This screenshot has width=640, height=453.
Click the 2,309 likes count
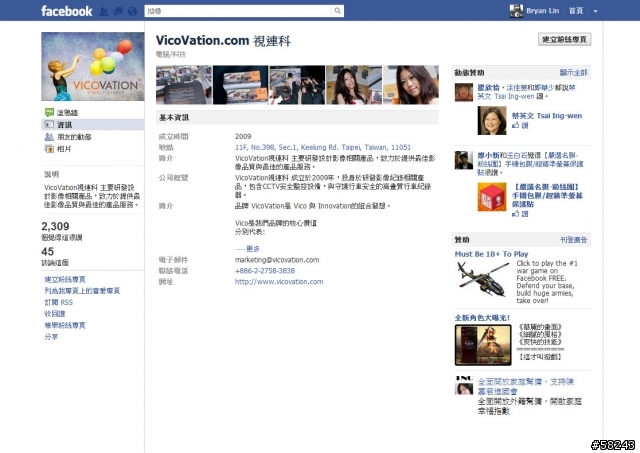(x=55, y=226)
